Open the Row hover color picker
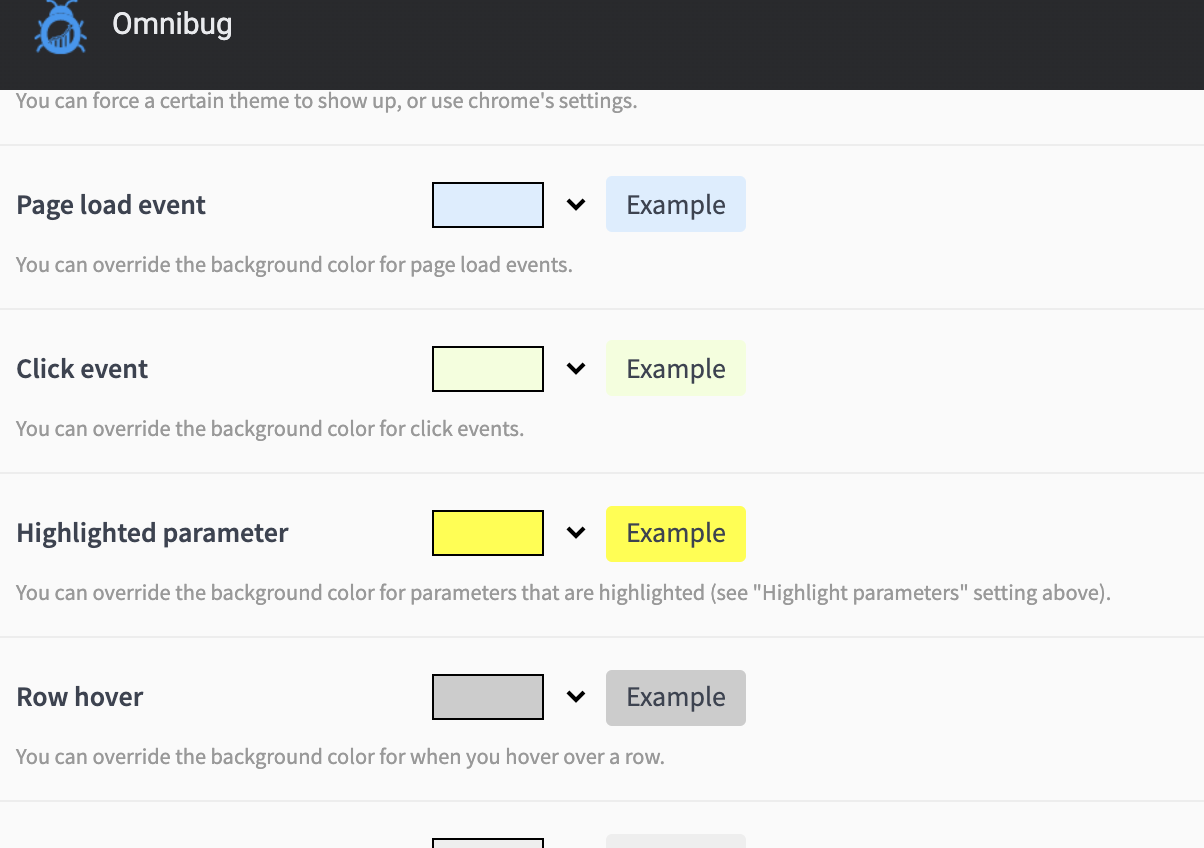The width and height of the screenshot is (1204, 848). click(x=487, y=697)
